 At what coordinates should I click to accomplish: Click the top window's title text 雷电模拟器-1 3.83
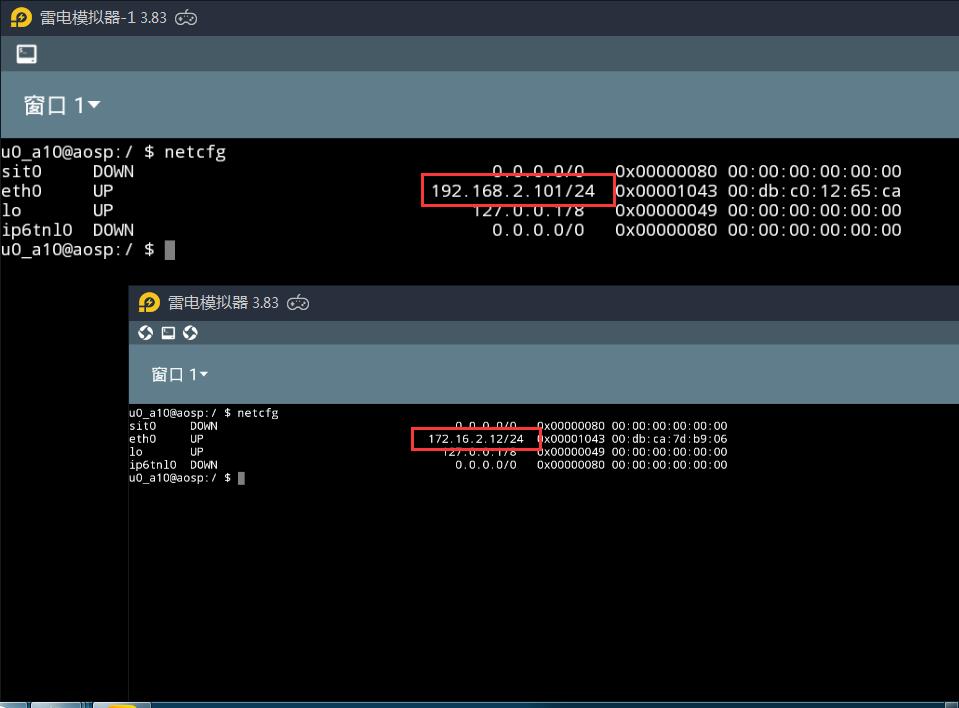coord(103,18)
